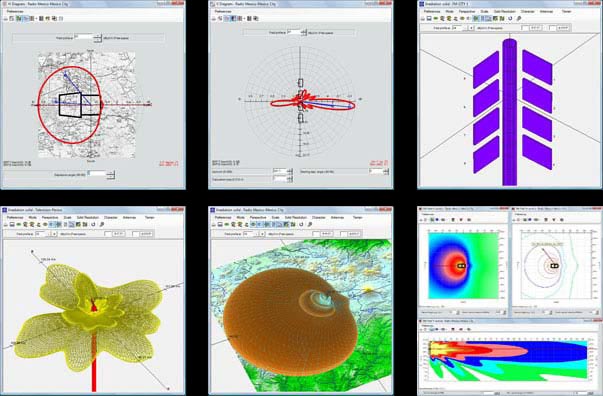Click save disk icon in FM-CITY irradiation solid toolbar
Viewport: 603px width, 396px height.
(x=429, y=18)
